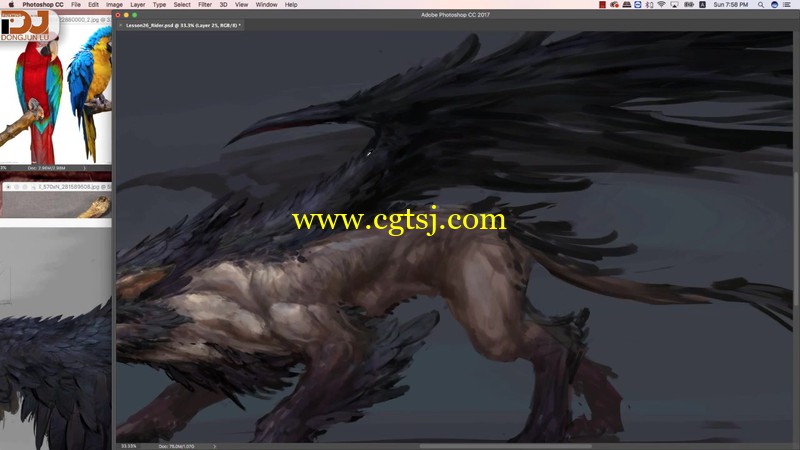800x450 pixels.
Task: Open the View menu
Action: (241, 5)
